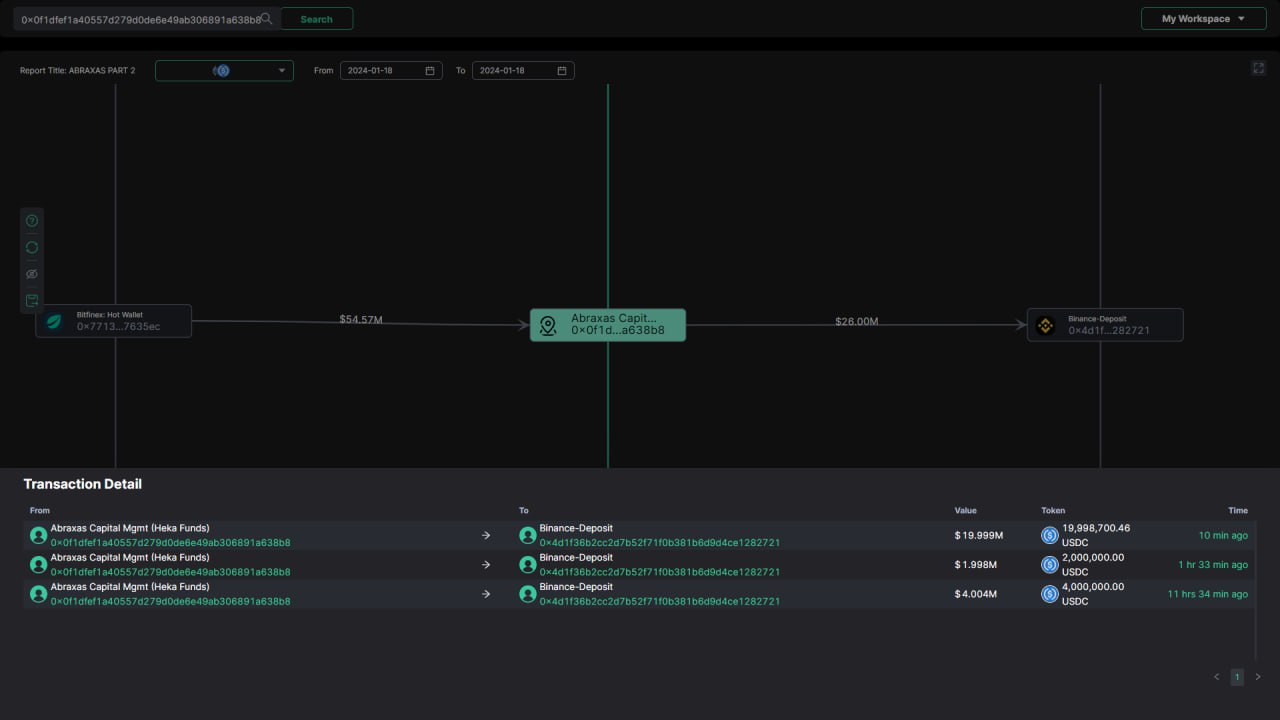Click the sender avatar in the $1.998M row
The image size is (1280, 720).
pyautogui.click(x=38, y=565)
